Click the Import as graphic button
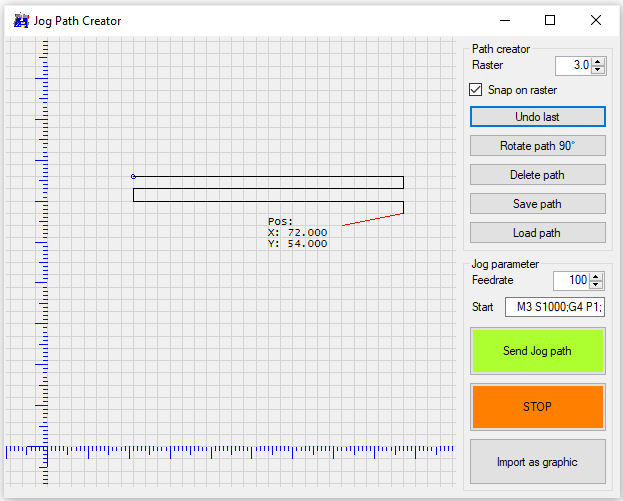Image resolution: width=623 pixels, height=501 pixels. coord(538,462)
